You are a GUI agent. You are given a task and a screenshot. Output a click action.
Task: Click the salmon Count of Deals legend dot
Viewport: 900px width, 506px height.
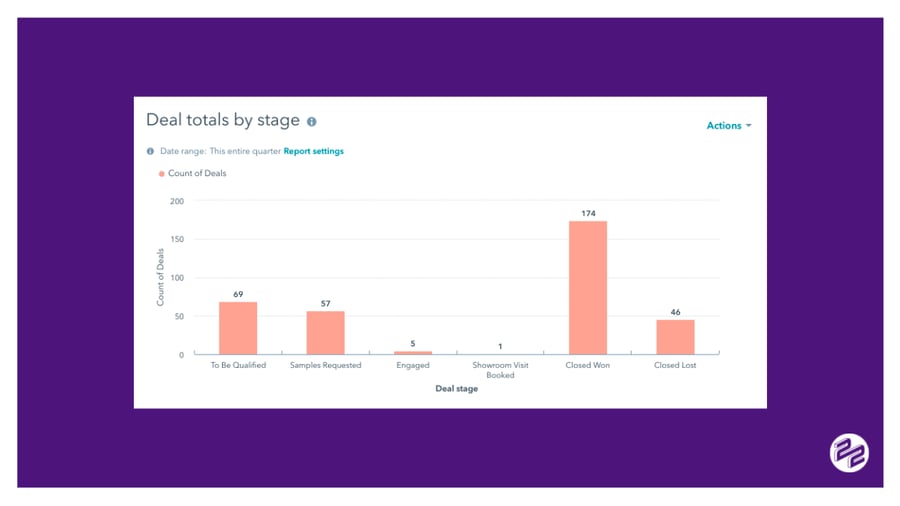(161, 174)
